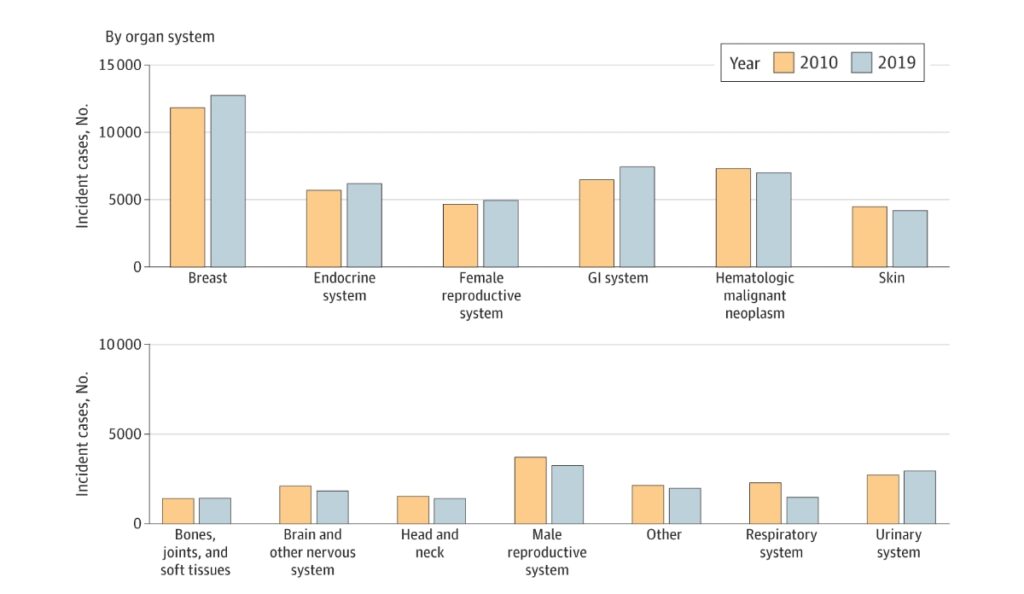
Task: Click the Head and neck 2010 bar
Action: tap(413, 510)
